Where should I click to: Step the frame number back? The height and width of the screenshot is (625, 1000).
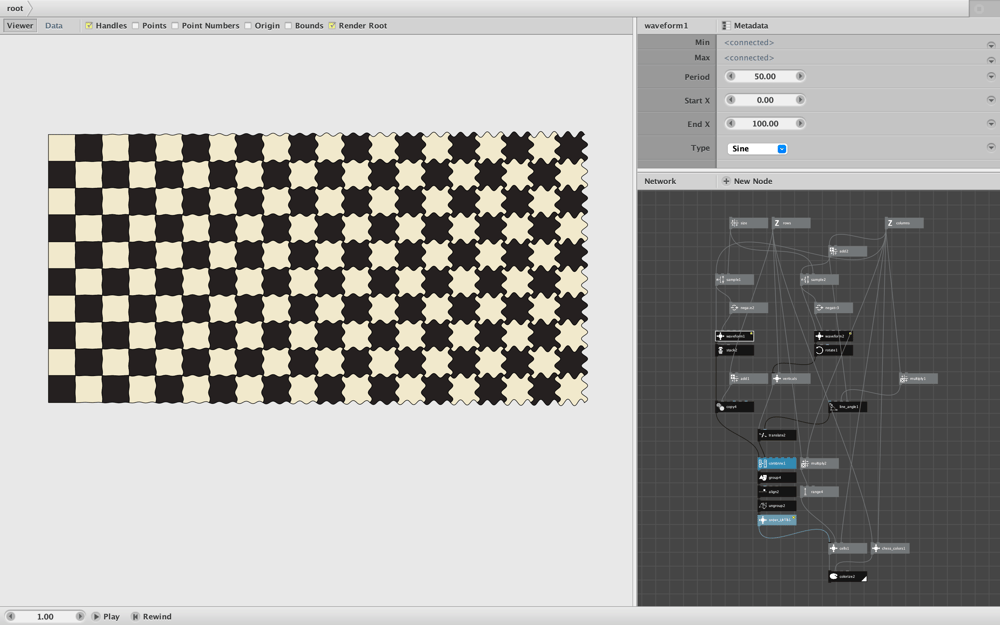pyautogui.click(x=10, y=617)
